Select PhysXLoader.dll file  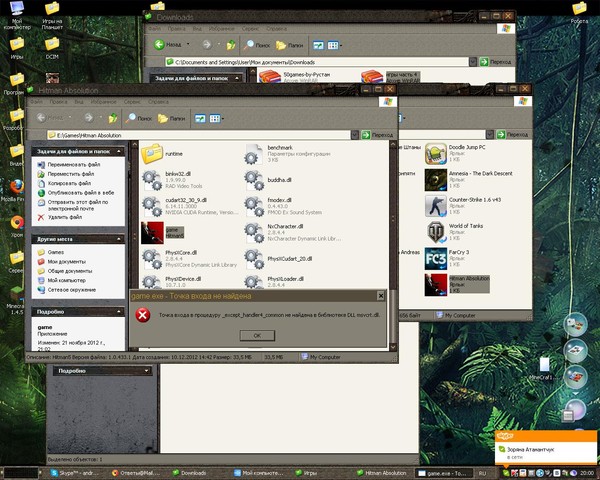pos(274,281)
